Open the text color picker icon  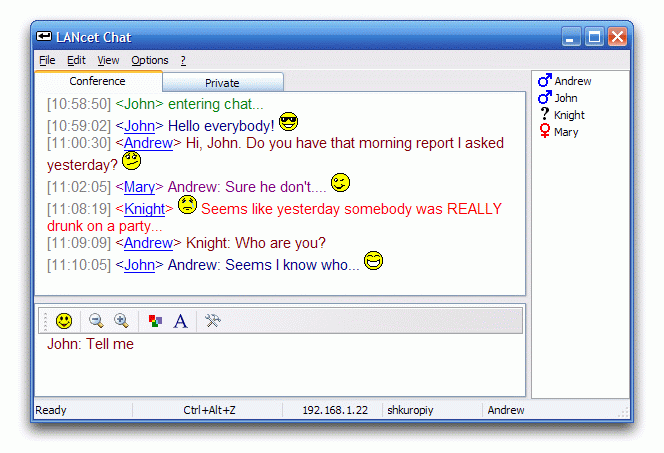pyautogui.click(x=154, y=321)
